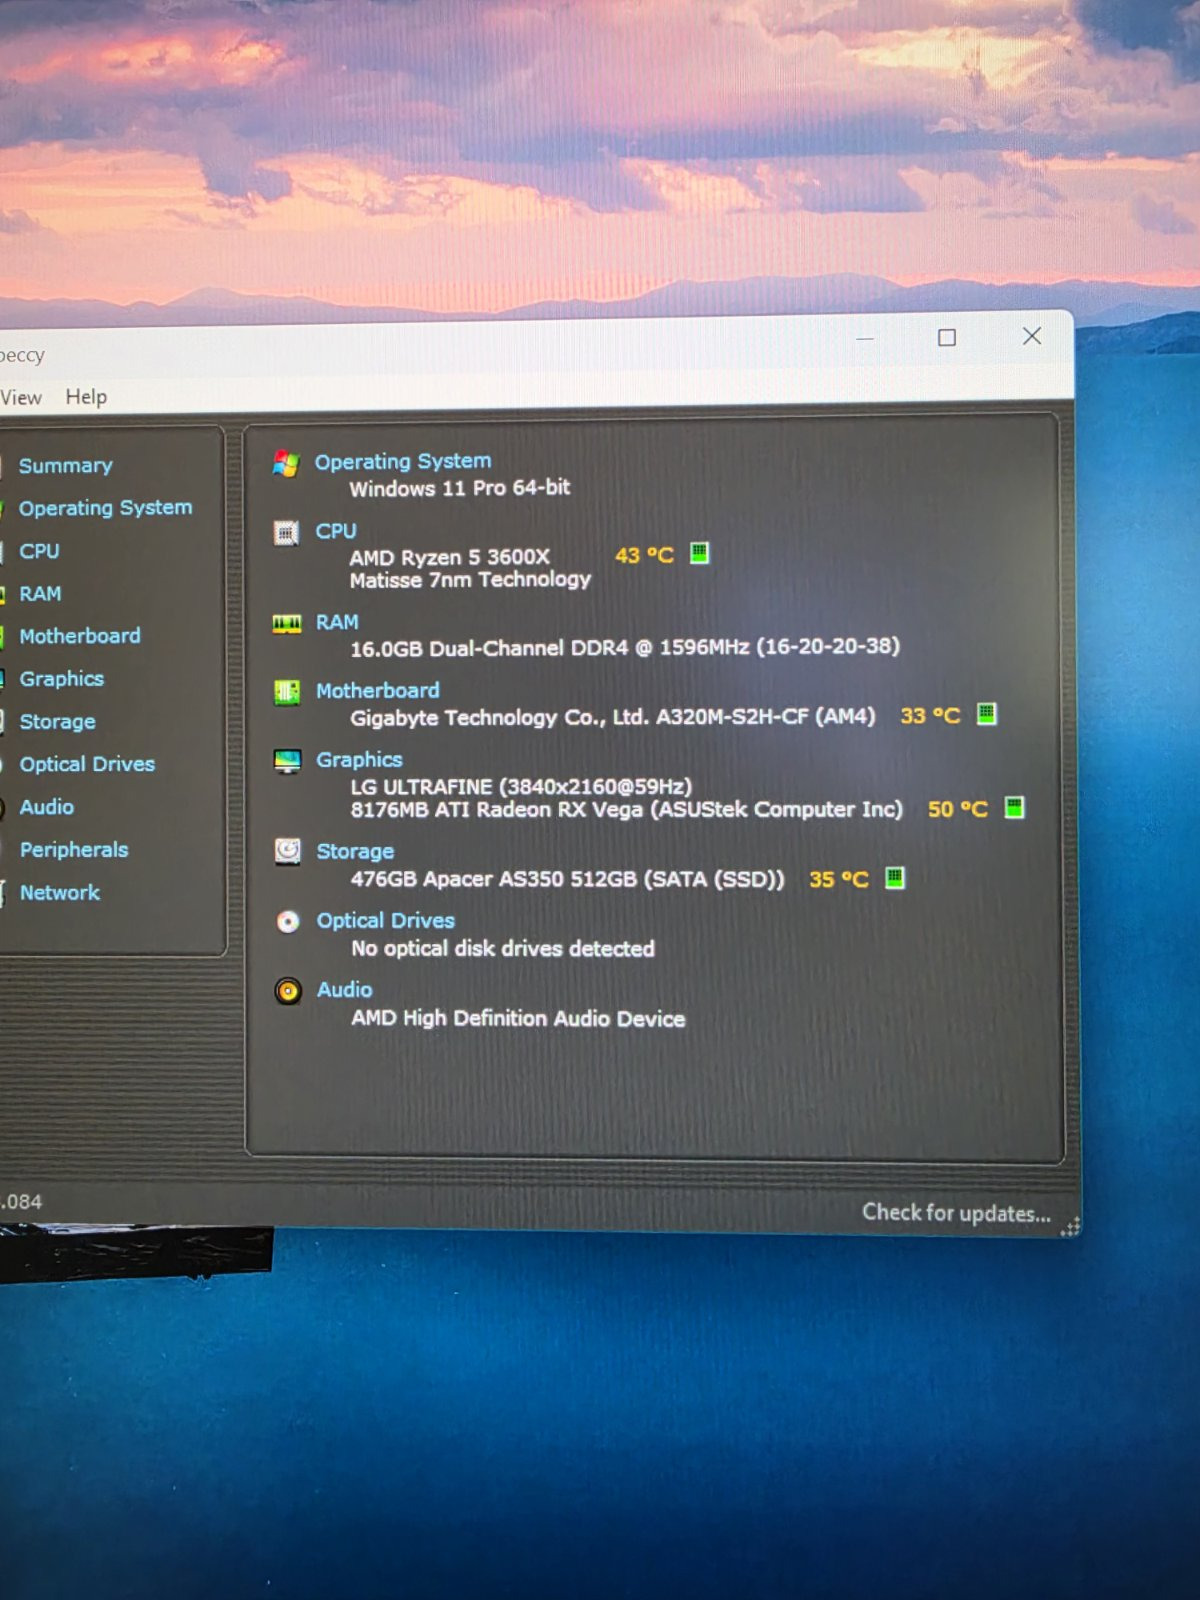1200x1600 pixels.
Task: Click the green temperature indicator next to 33 °C
Action: 987,714
